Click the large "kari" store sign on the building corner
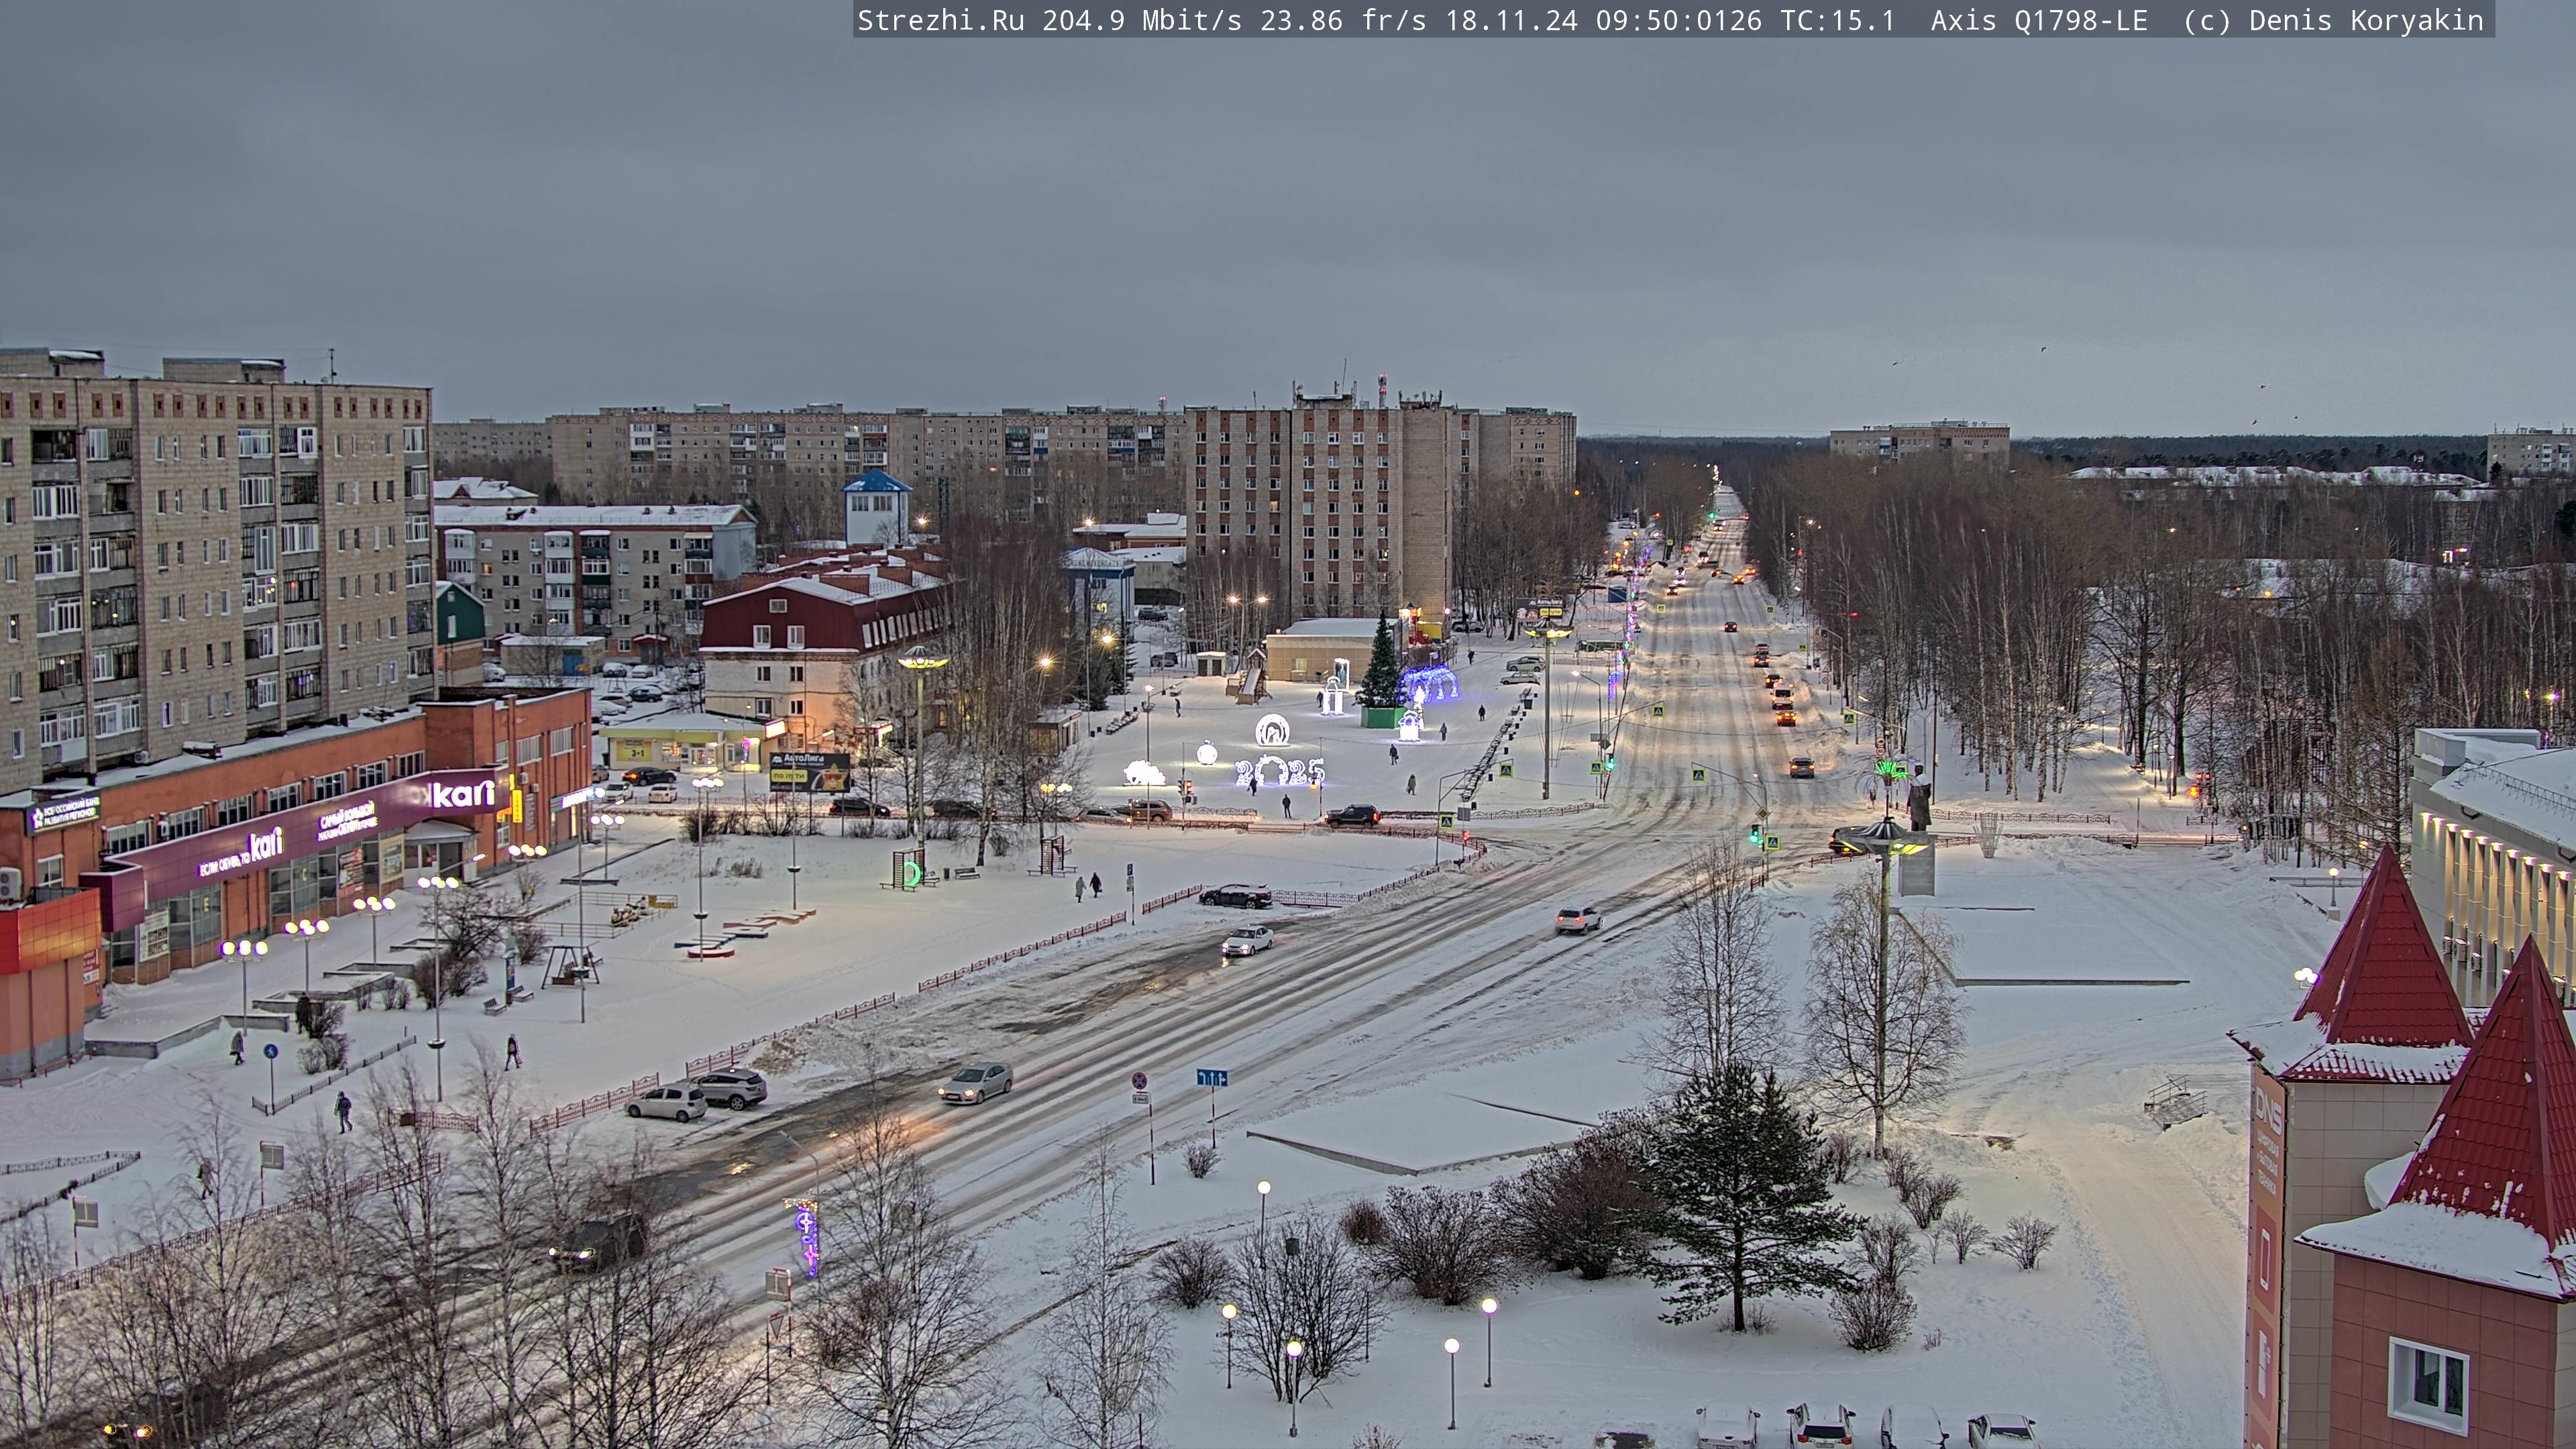 tap(462, 795)
